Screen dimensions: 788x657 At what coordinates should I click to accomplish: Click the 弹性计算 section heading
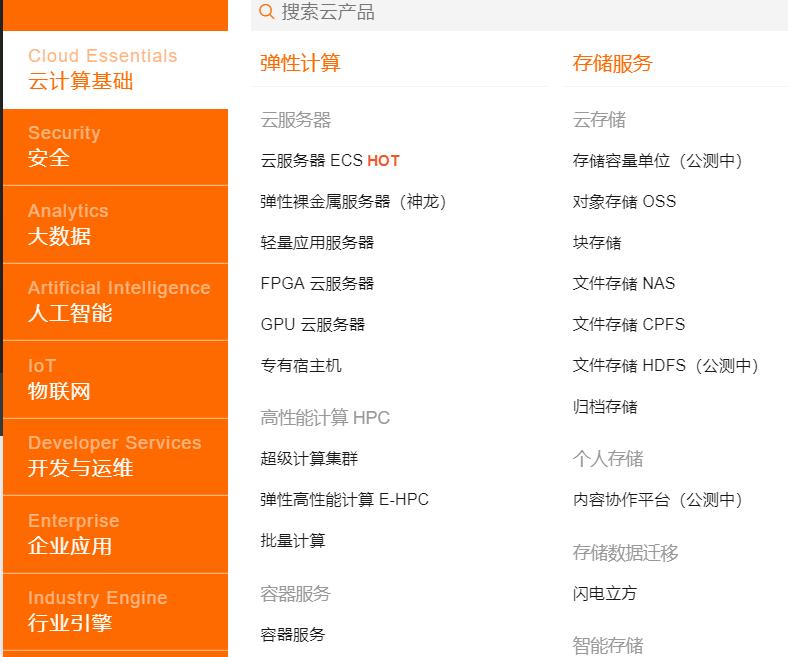(x=300, y=63)
